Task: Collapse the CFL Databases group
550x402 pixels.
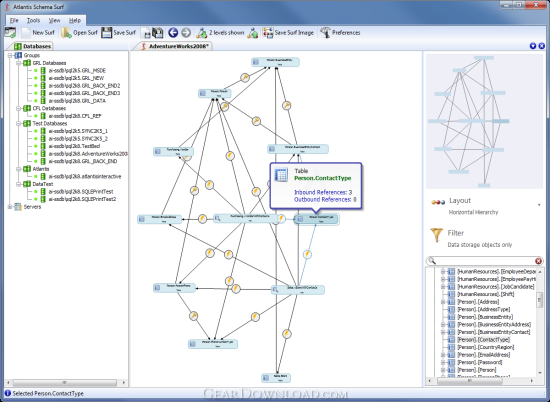Action: pos(19,108)
